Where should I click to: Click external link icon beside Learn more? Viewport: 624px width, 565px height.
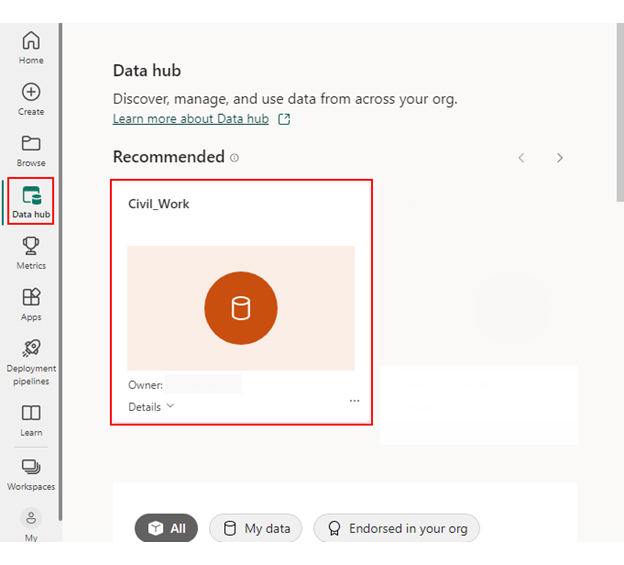click(x=284, y=119)
